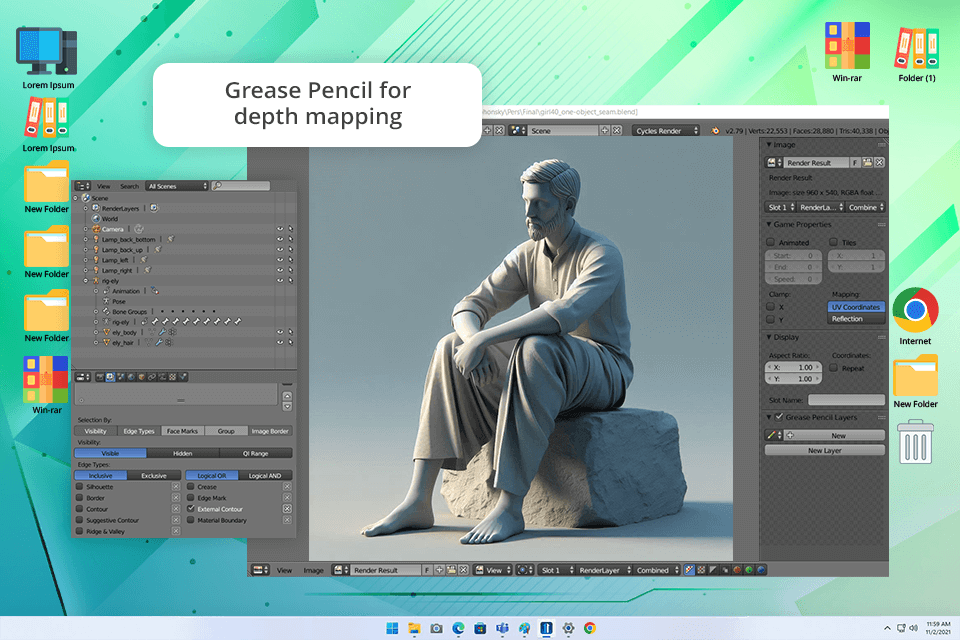Open World properties tab icon
960x640 pixels.
click(131, 377)
